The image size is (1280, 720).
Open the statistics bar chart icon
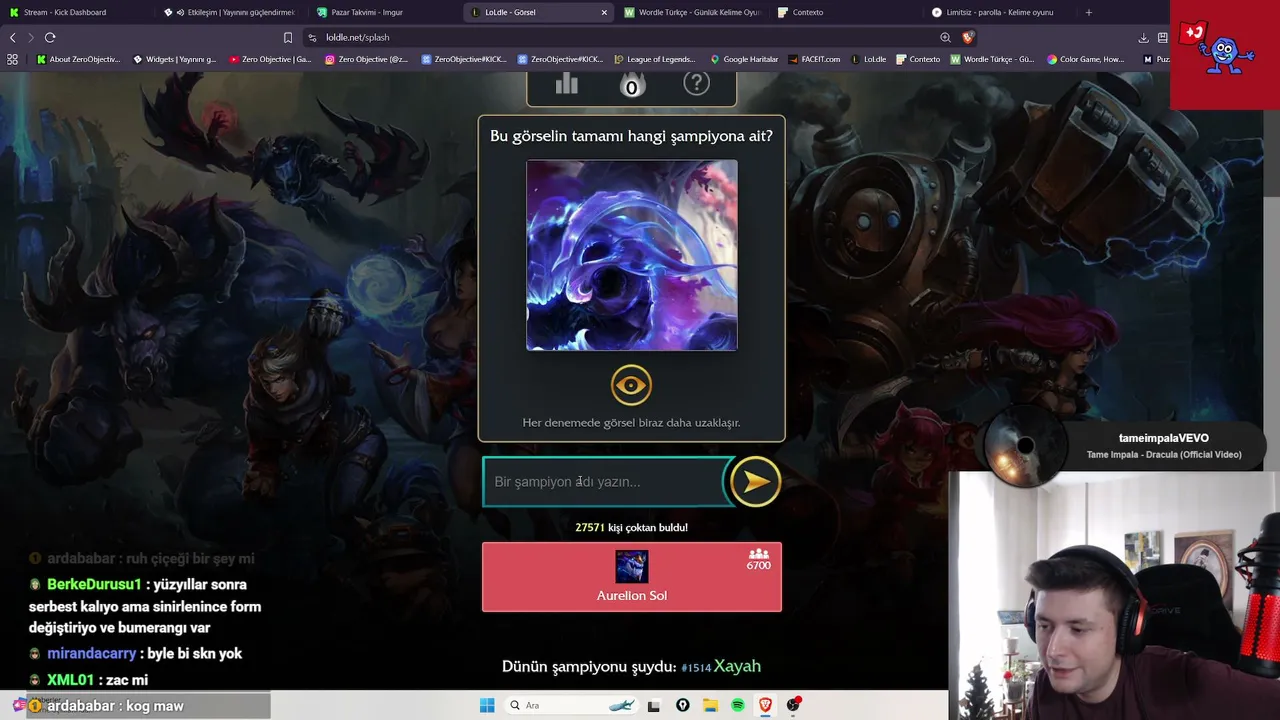pyautogui.click(x=567, y=84)
